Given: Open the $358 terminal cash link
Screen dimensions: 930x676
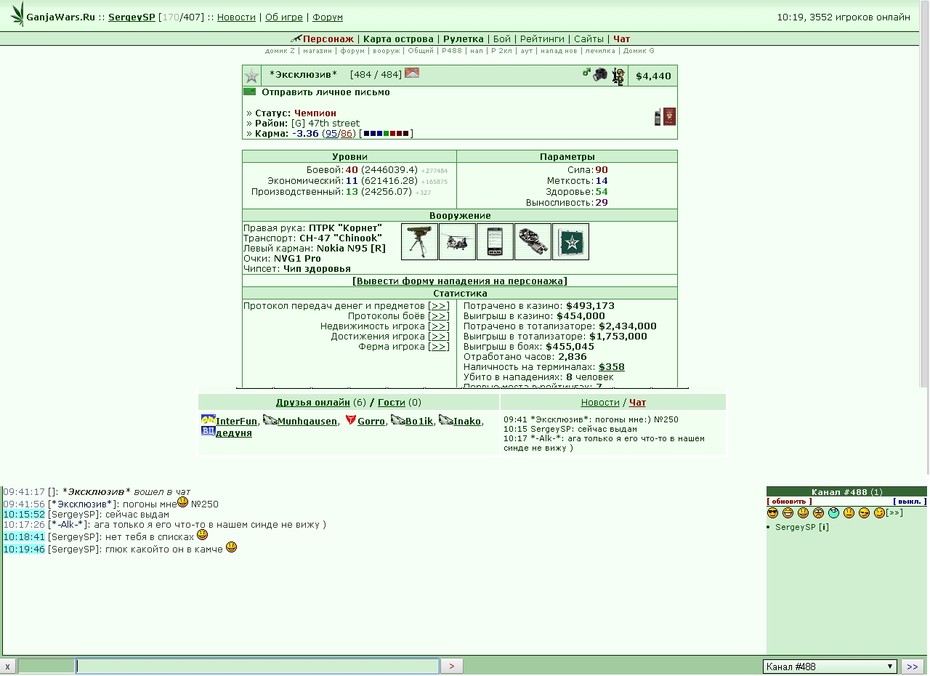Looking at the screenshot, I should click(x=611, y=367).
